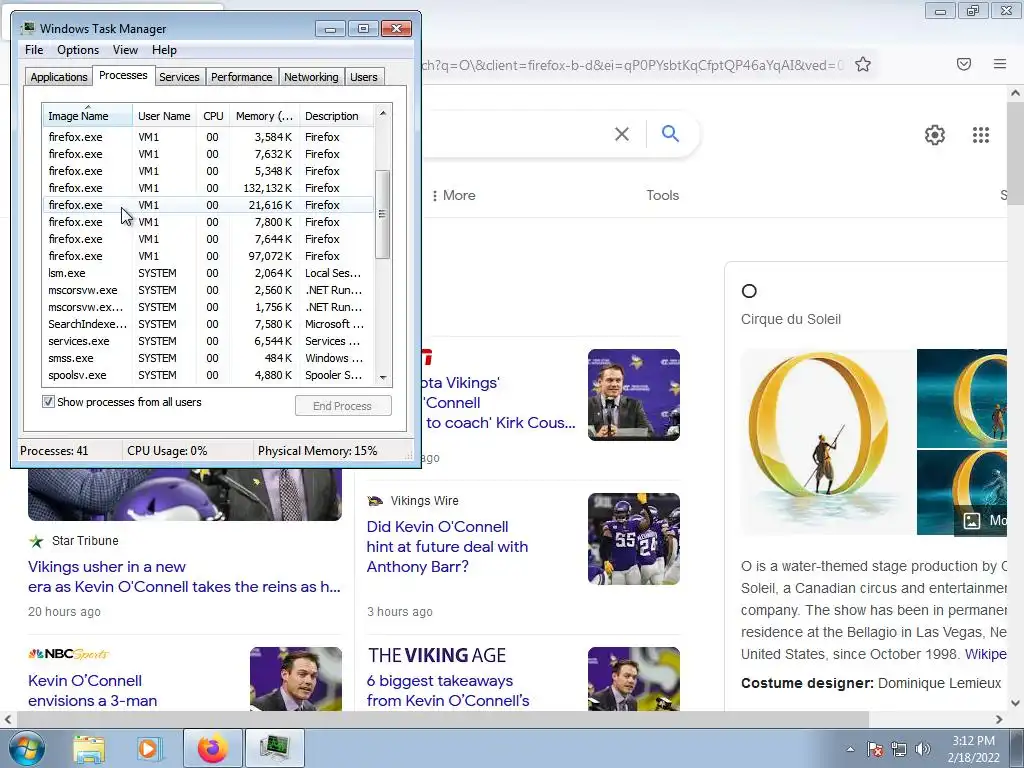Open Google quick settings gear icon

(x=935, y=135)
